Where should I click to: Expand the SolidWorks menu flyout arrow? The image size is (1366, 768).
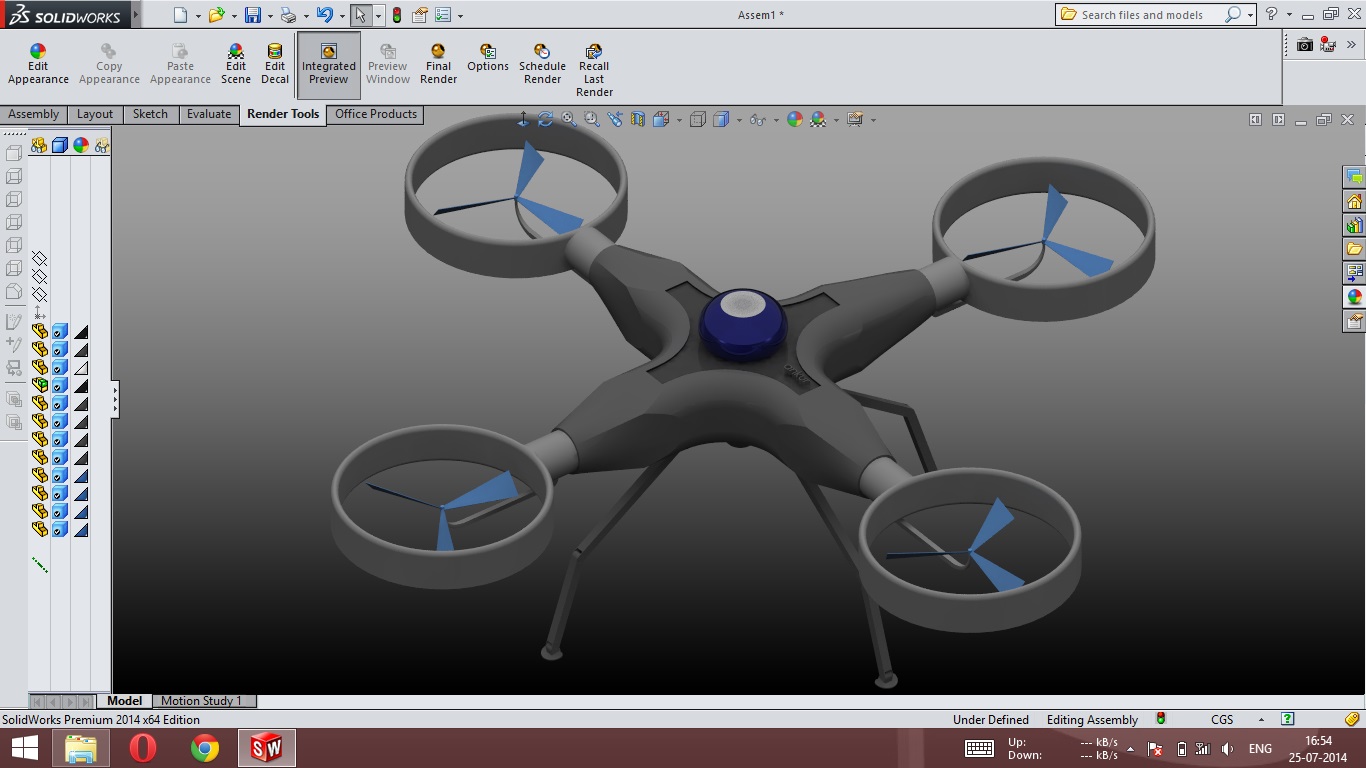(136, 15)
